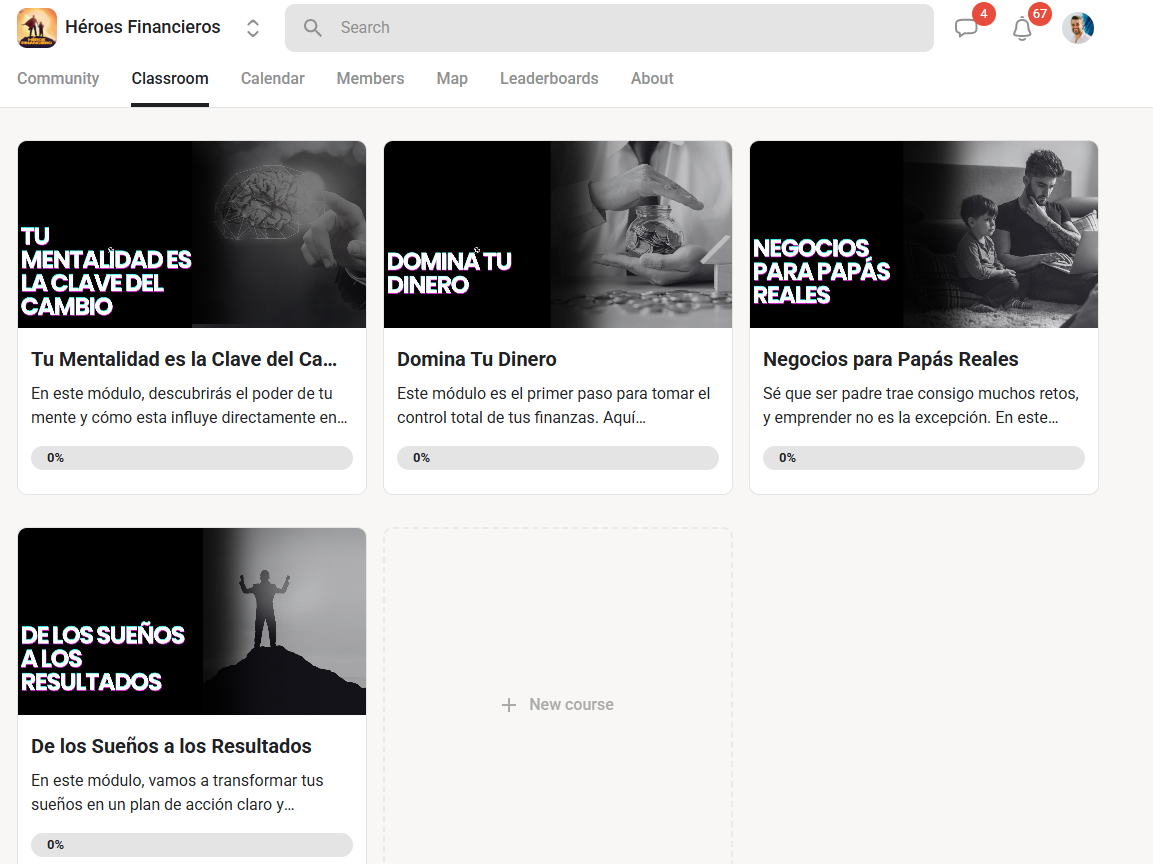1153x864 pixels.
Task: Open Tu Mentalidad es la Clave thumbnail
Action: (x=192, y=234)
